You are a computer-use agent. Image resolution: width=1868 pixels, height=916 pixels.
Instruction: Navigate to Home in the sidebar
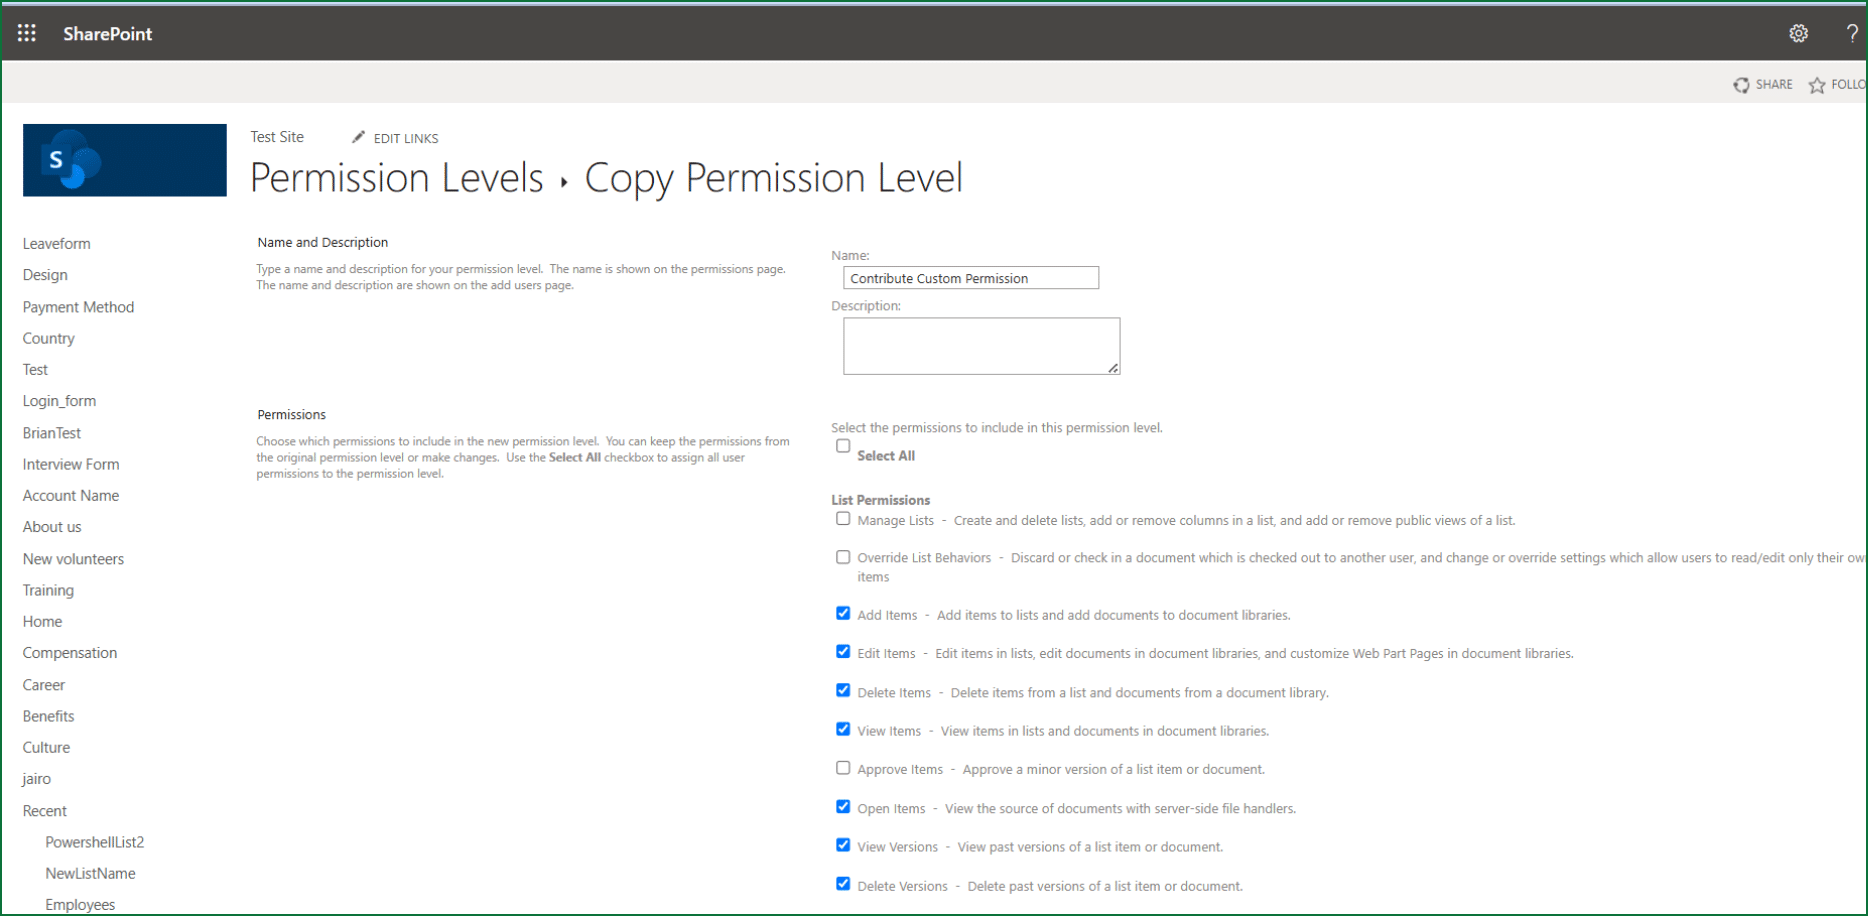(x=42, y=621)
